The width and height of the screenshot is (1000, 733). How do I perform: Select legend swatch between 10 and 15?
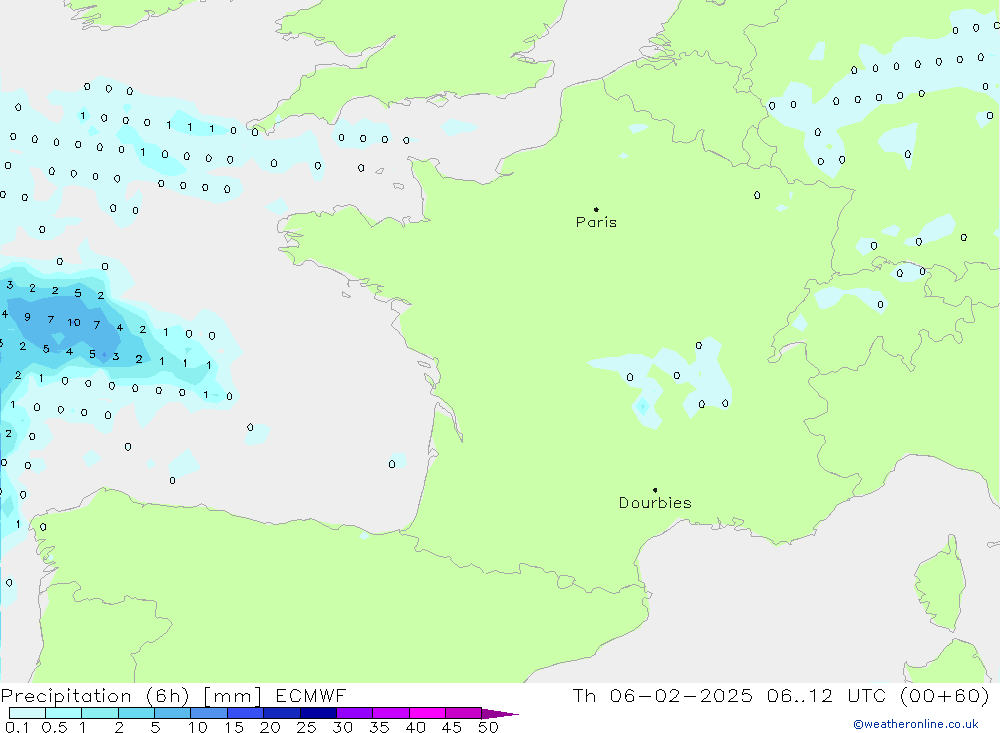pyautogui.click(x=209, y=713)
